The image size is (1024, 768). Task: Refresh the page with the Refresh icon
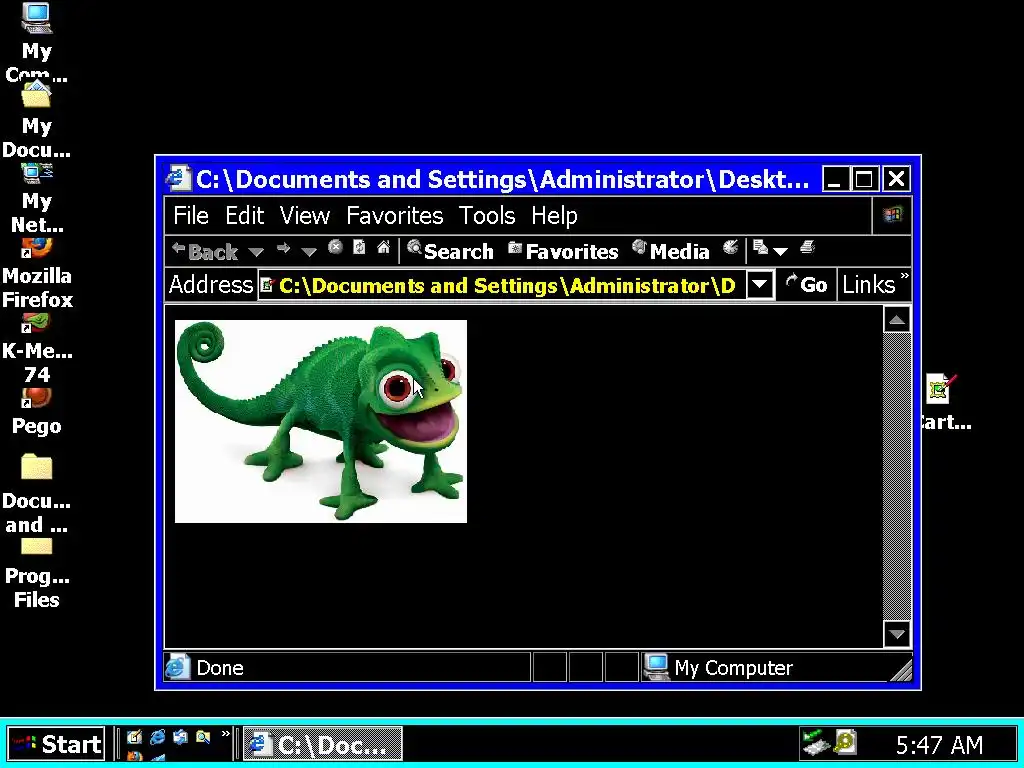coord(359,248)
